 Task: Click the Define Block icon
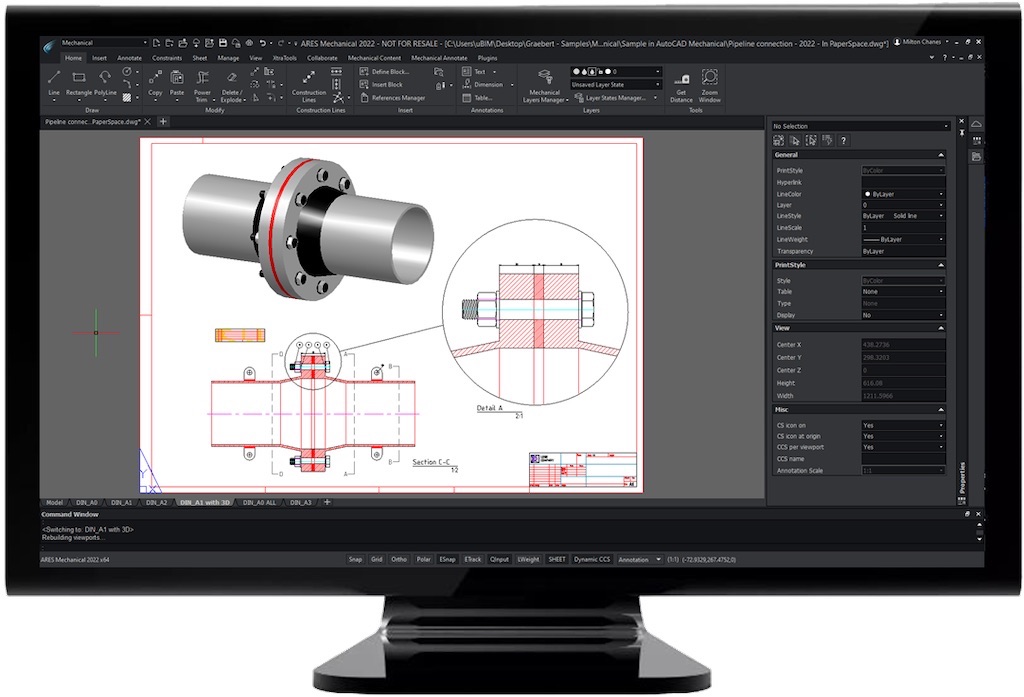tap(364, 71)
